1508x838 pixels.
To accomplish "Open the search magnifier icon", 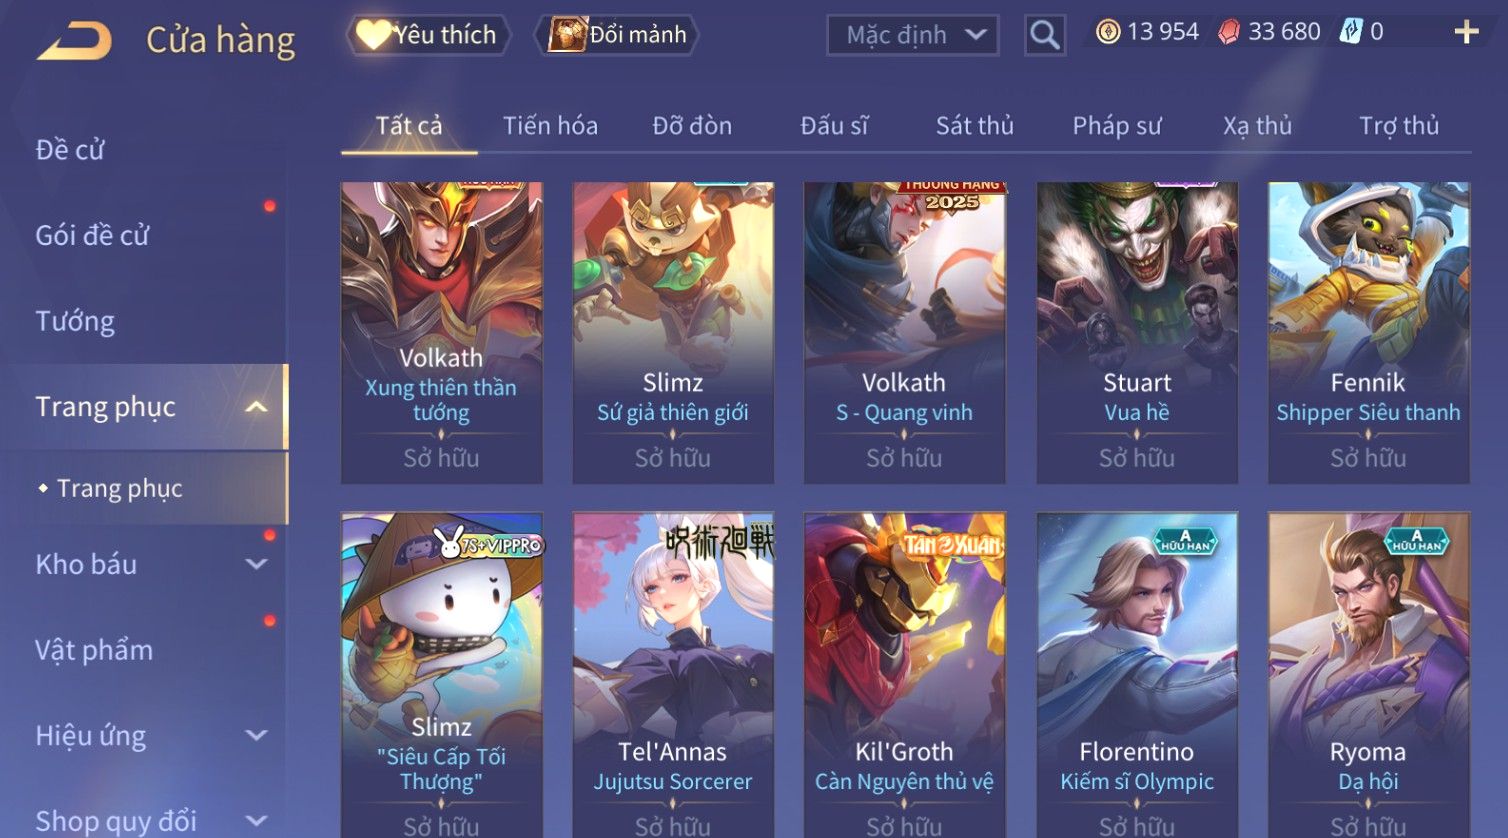I will 1045,35.
